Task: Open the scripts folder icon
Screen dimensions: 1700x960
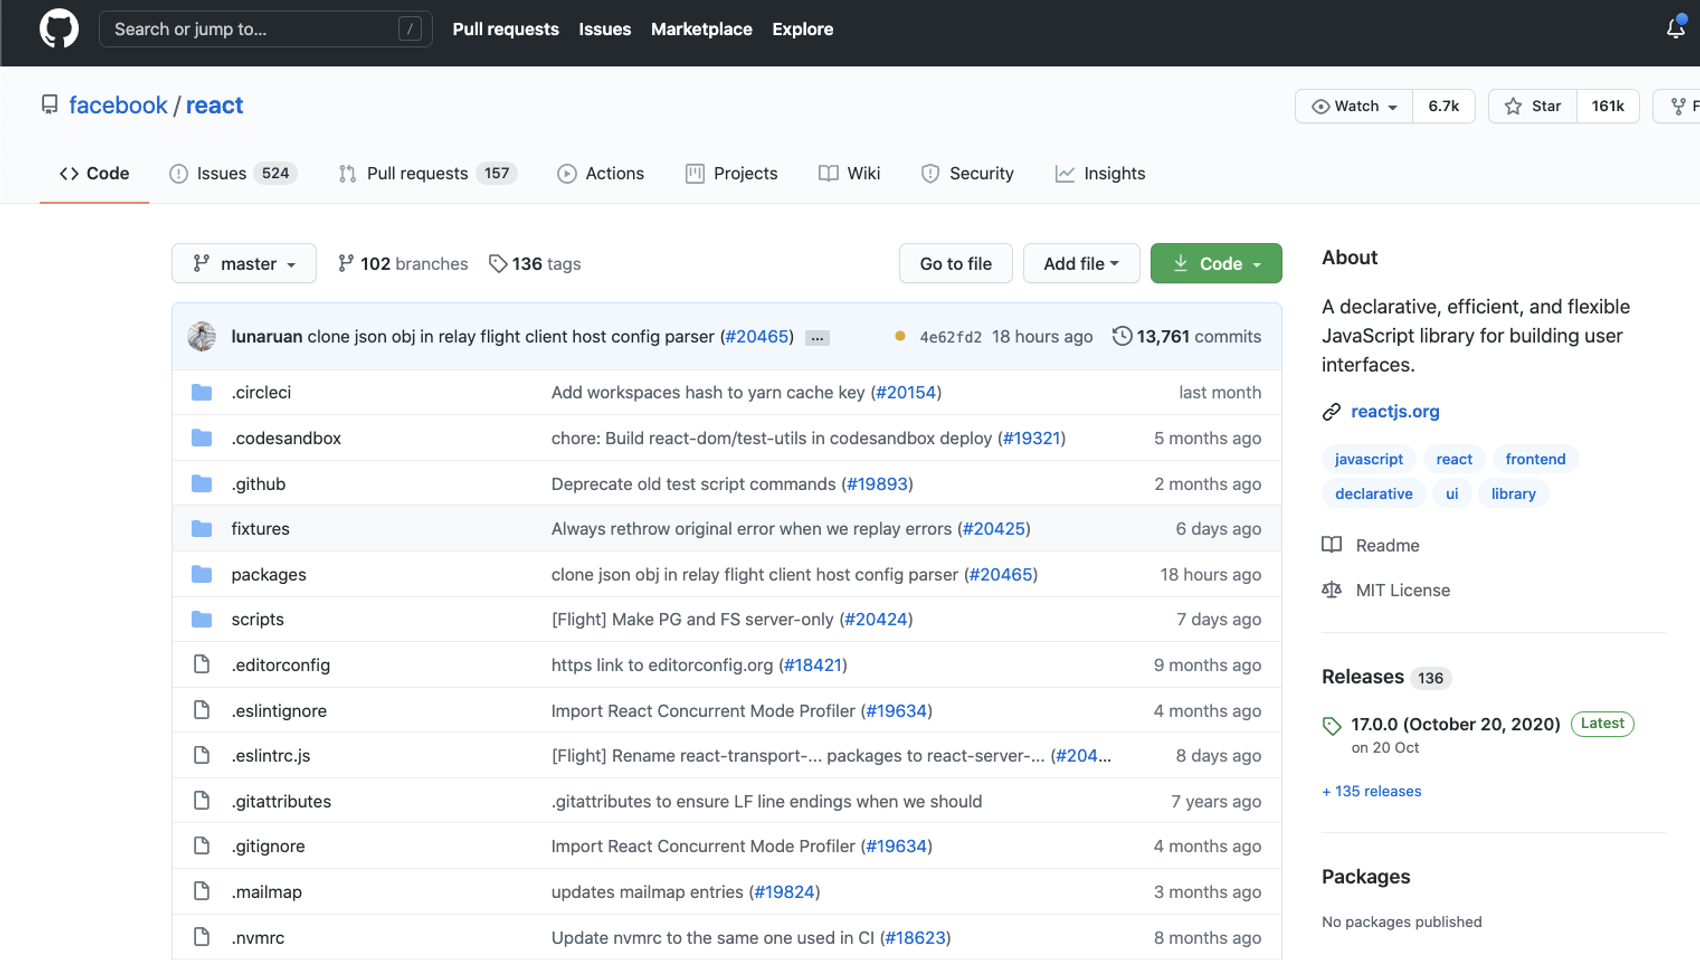Action: click(202, 619)
